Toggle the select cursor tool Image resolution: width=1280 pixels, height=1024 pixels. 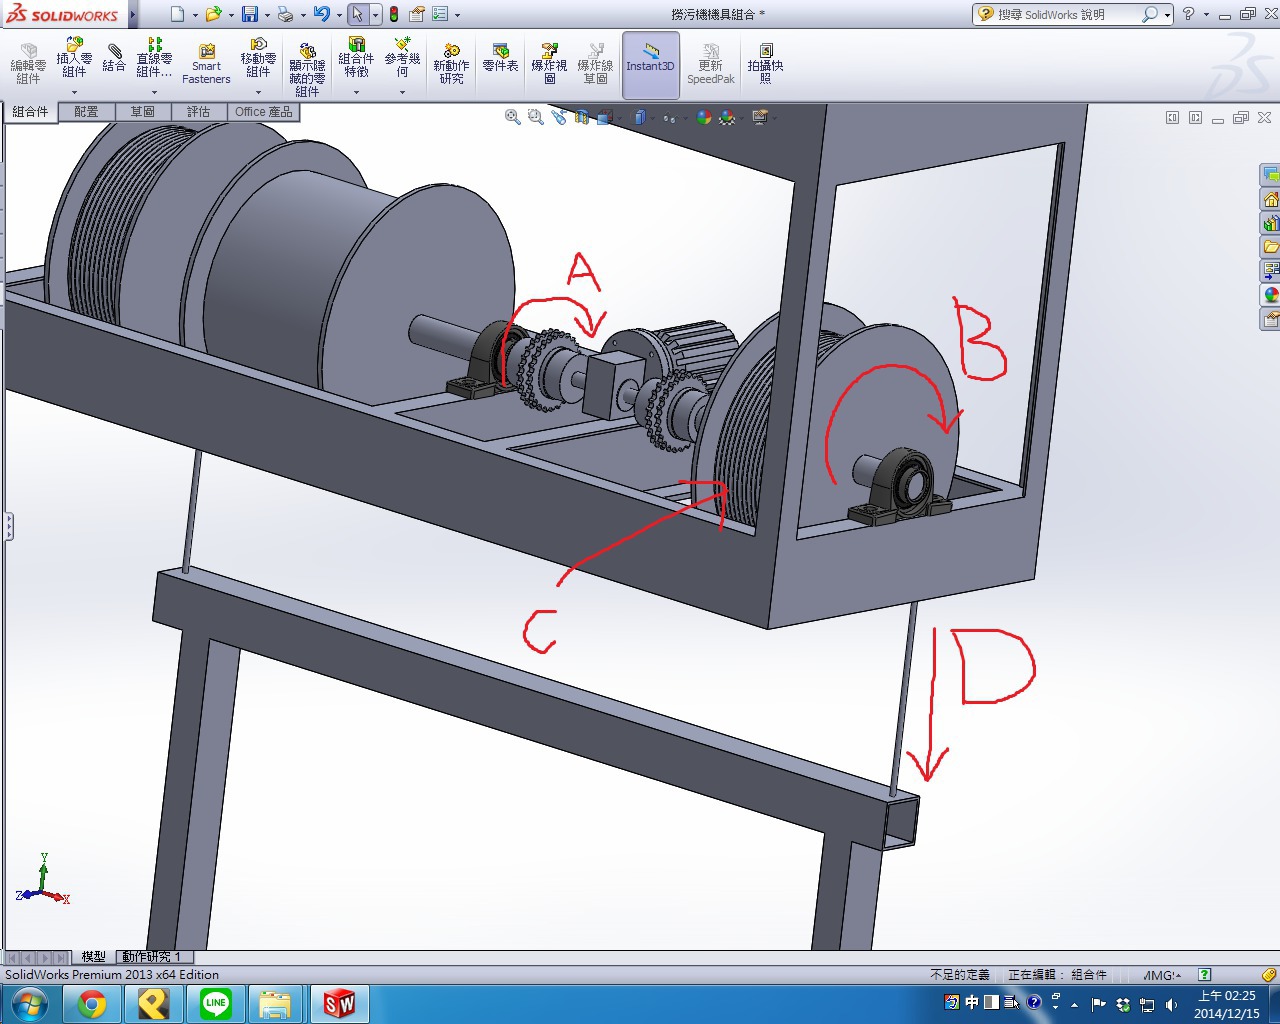(357, 14)
